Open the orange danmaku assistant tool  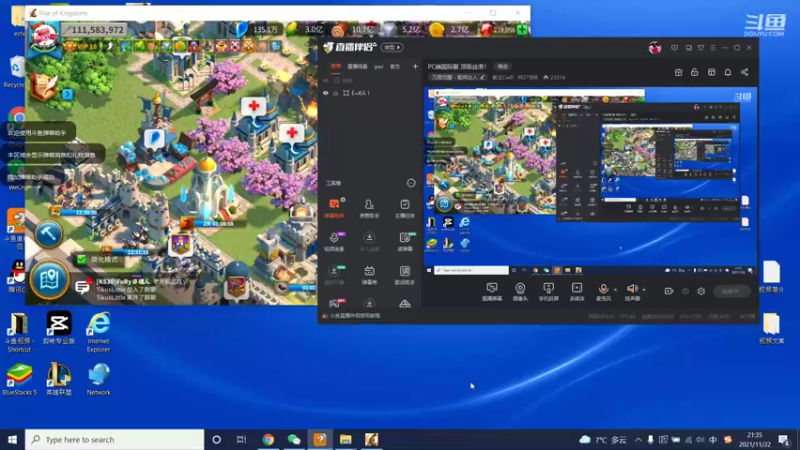click(334, 208)
